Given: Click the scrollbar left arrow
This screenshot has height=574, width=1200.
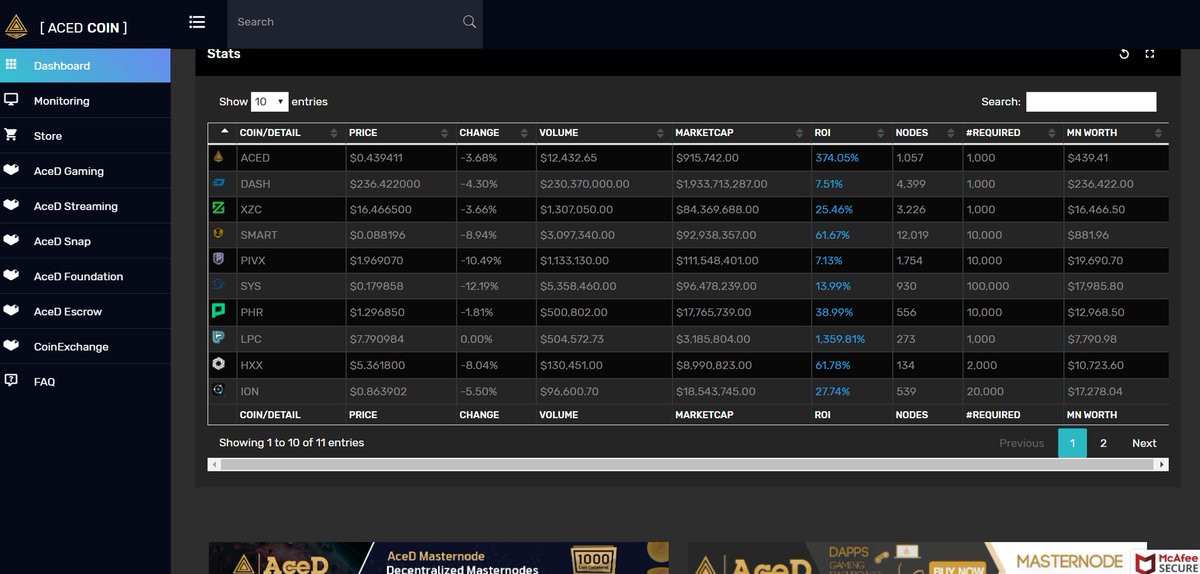Looking at the screenshot, I should point(213,465).
